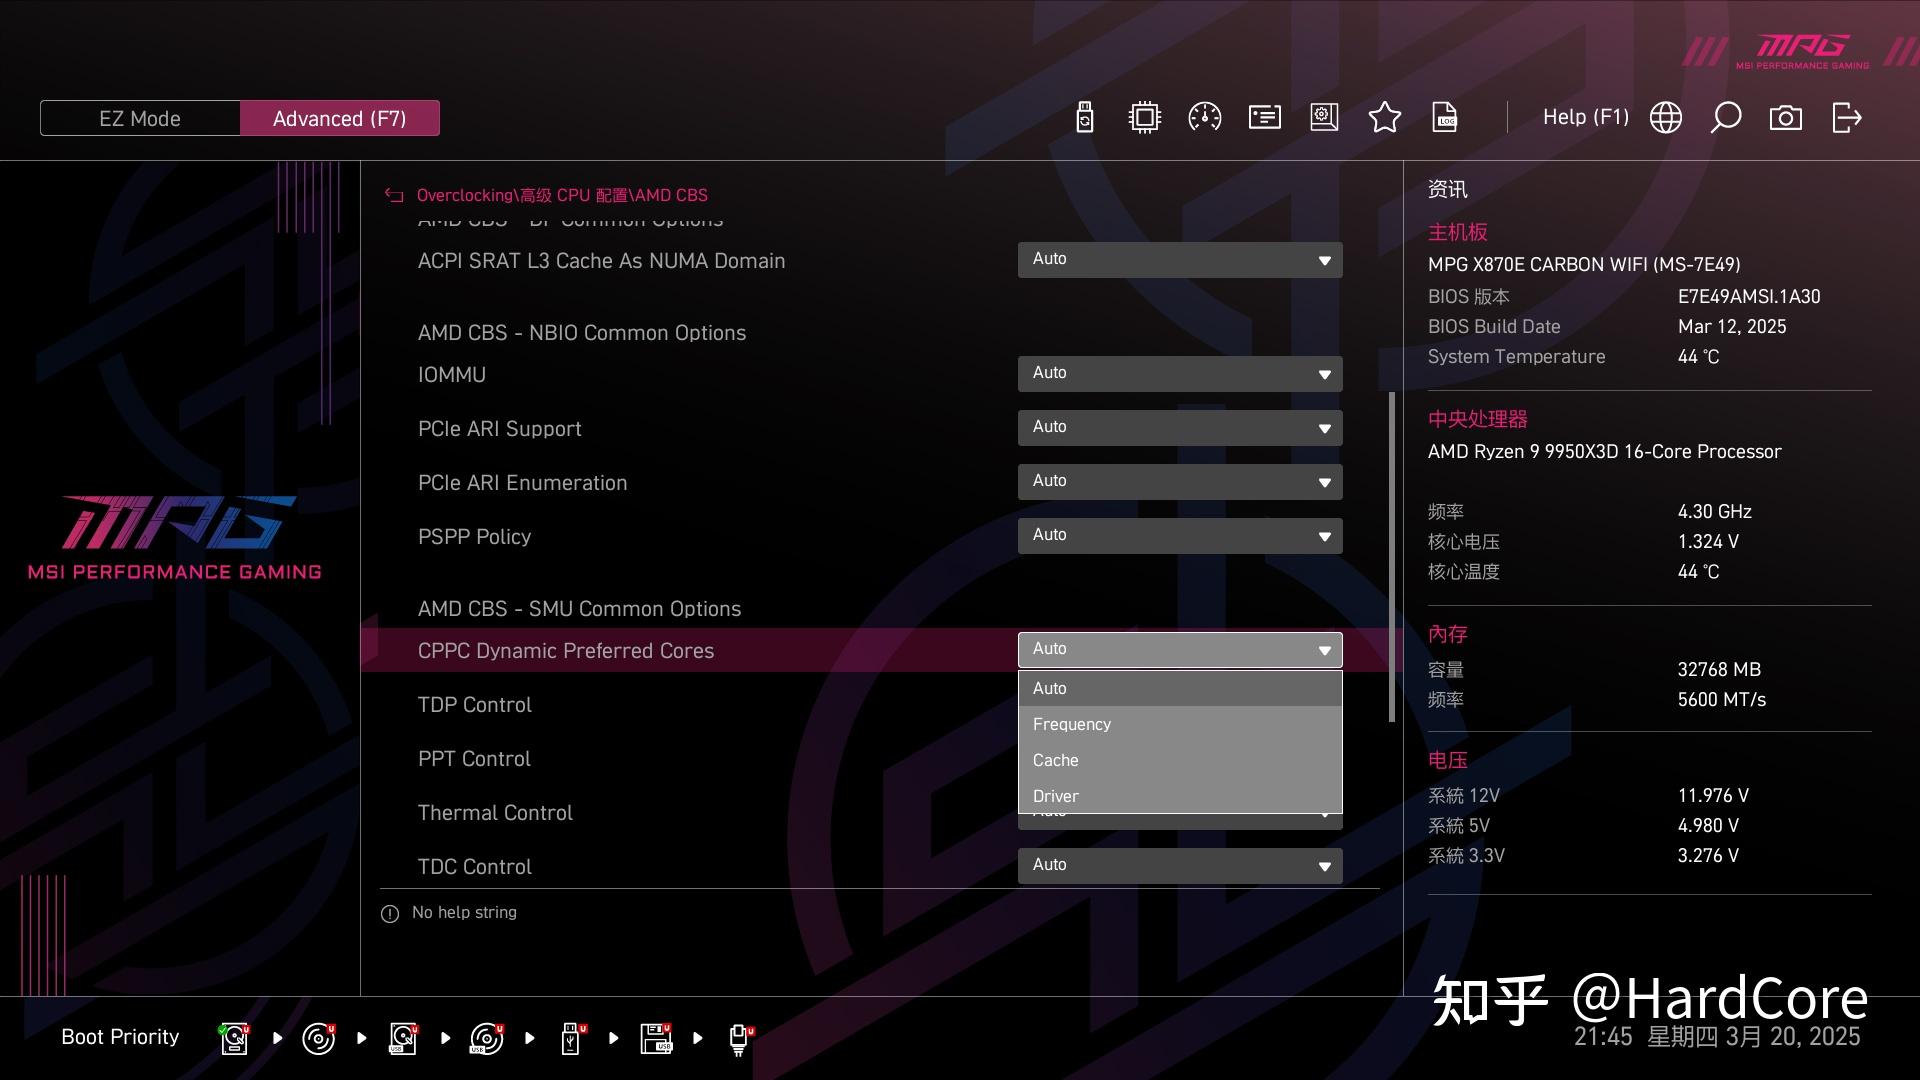The image size is (1920, 1080).
Task: Choose Driver in preferred cores list
Action: pyautogui.click(x=1180, y=796)
